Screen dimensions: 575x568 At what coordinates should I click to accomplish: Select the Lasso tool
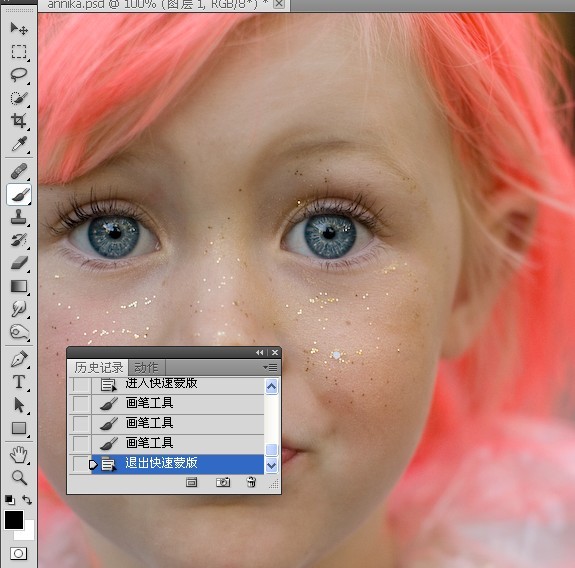point(19,75)
